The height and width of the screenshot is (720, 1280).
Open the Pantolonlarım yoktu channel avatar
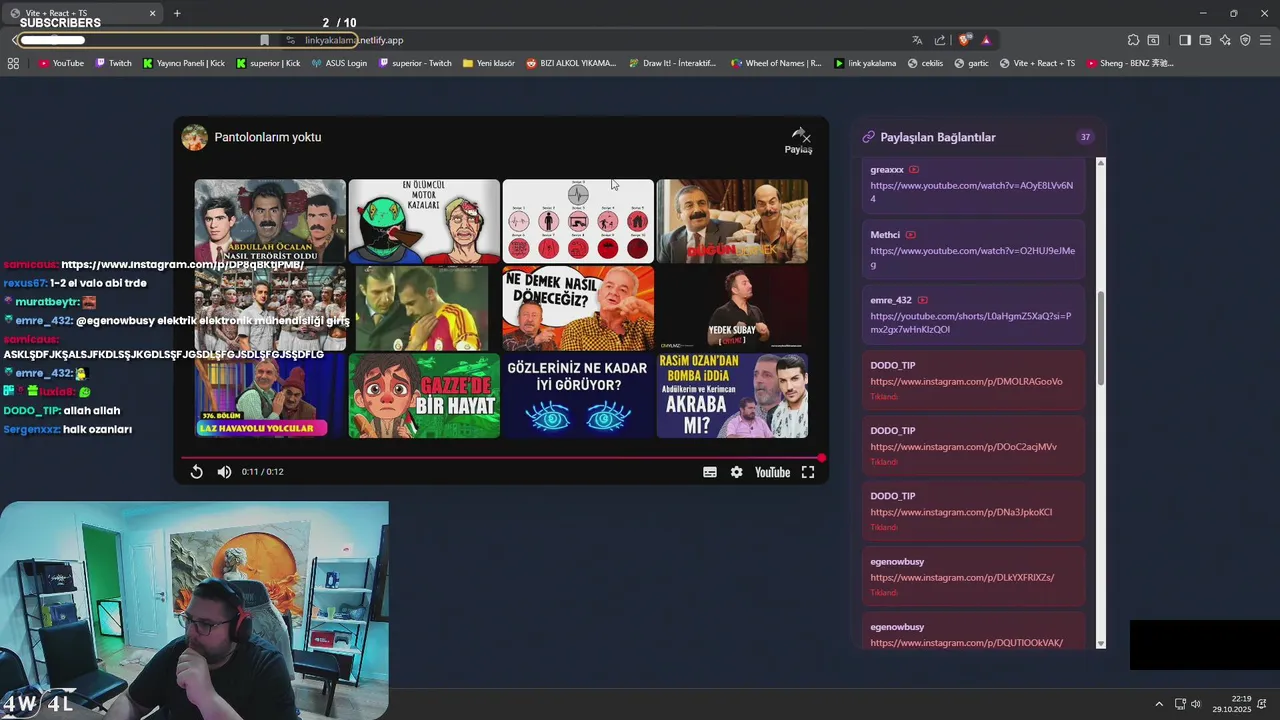[x=194, y=137]
